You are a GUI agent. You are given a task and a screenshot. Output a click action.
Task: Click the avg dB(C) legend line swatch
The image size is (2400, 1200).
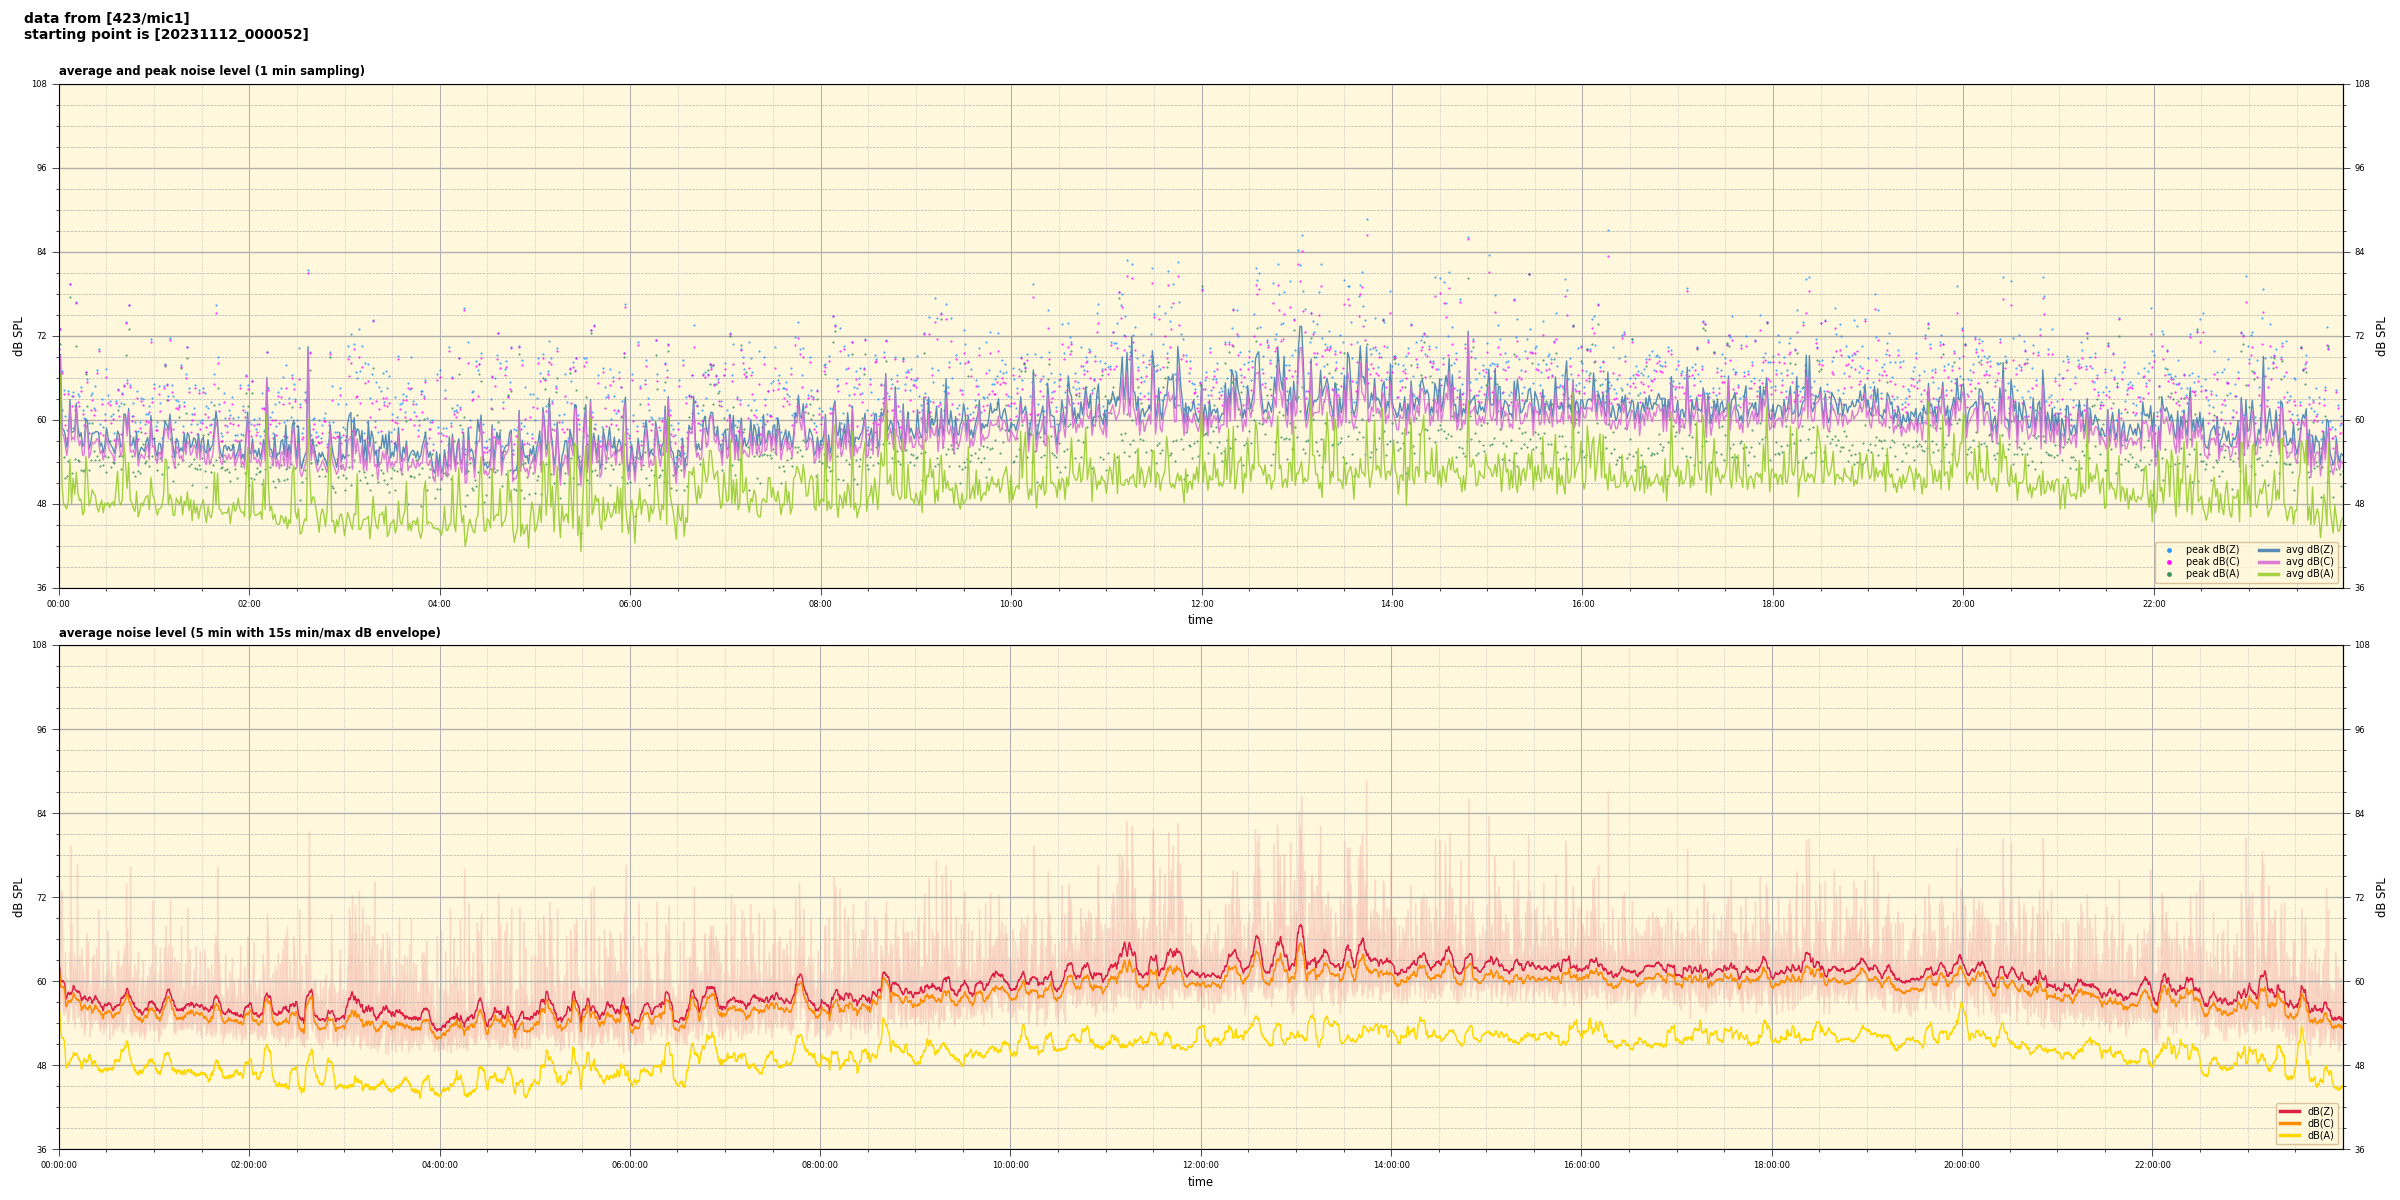click(x=2269, y=562)
